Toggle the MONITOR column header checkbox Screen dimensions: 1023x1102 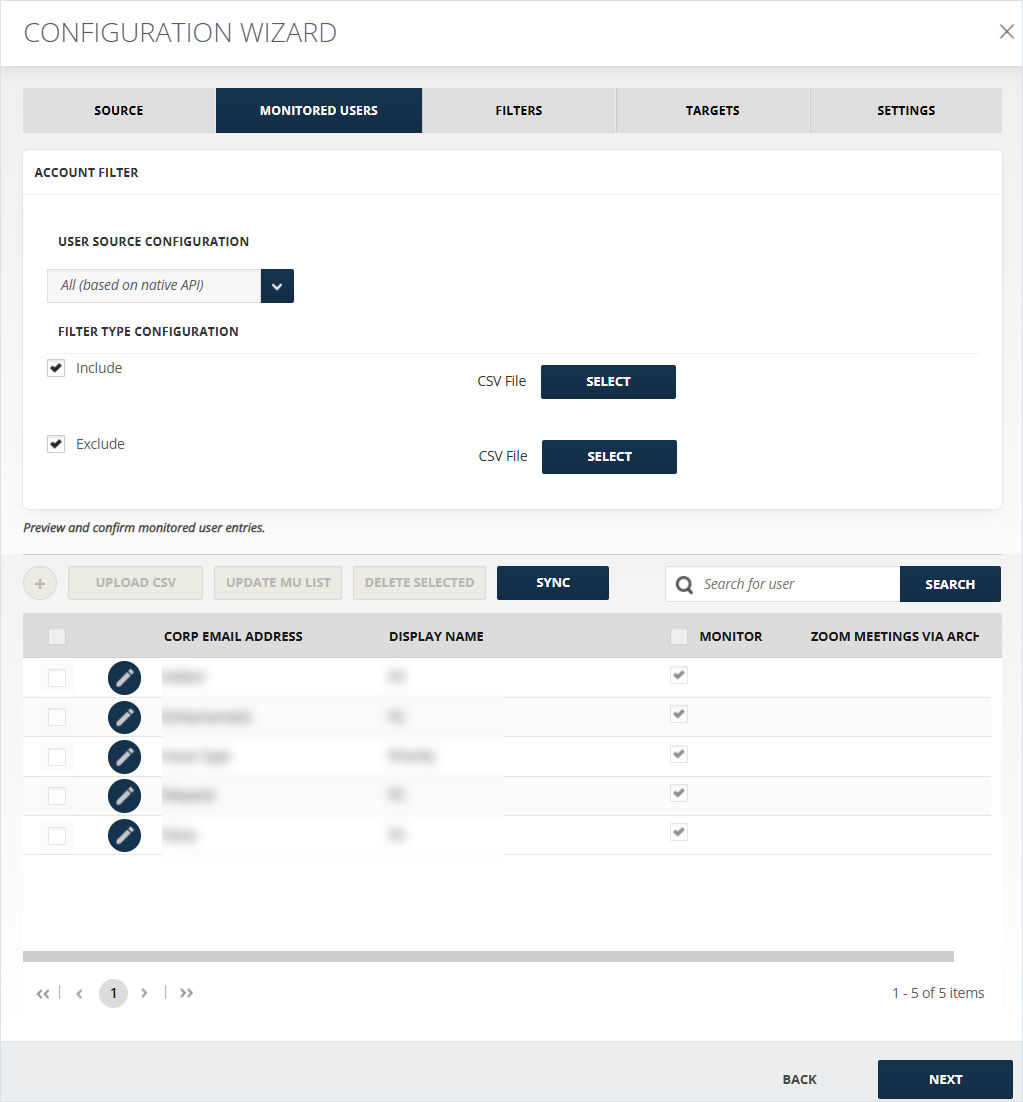pos(679,636)
